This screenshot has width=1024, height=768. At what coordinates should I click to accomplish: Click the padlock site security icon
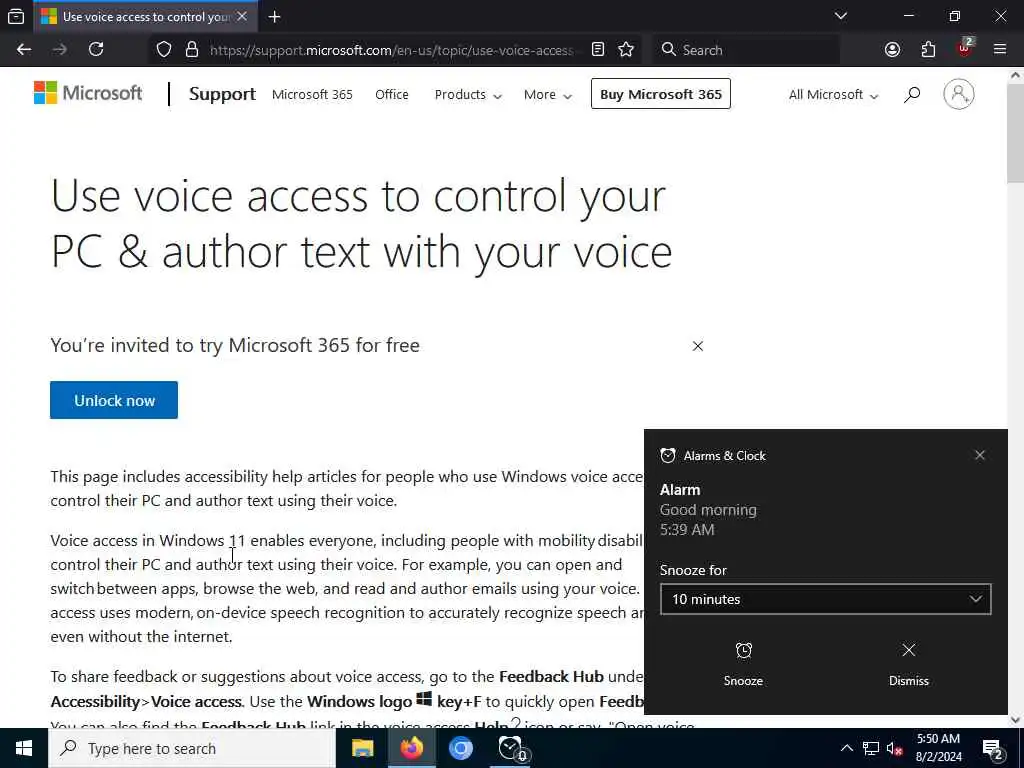point(192,50)
